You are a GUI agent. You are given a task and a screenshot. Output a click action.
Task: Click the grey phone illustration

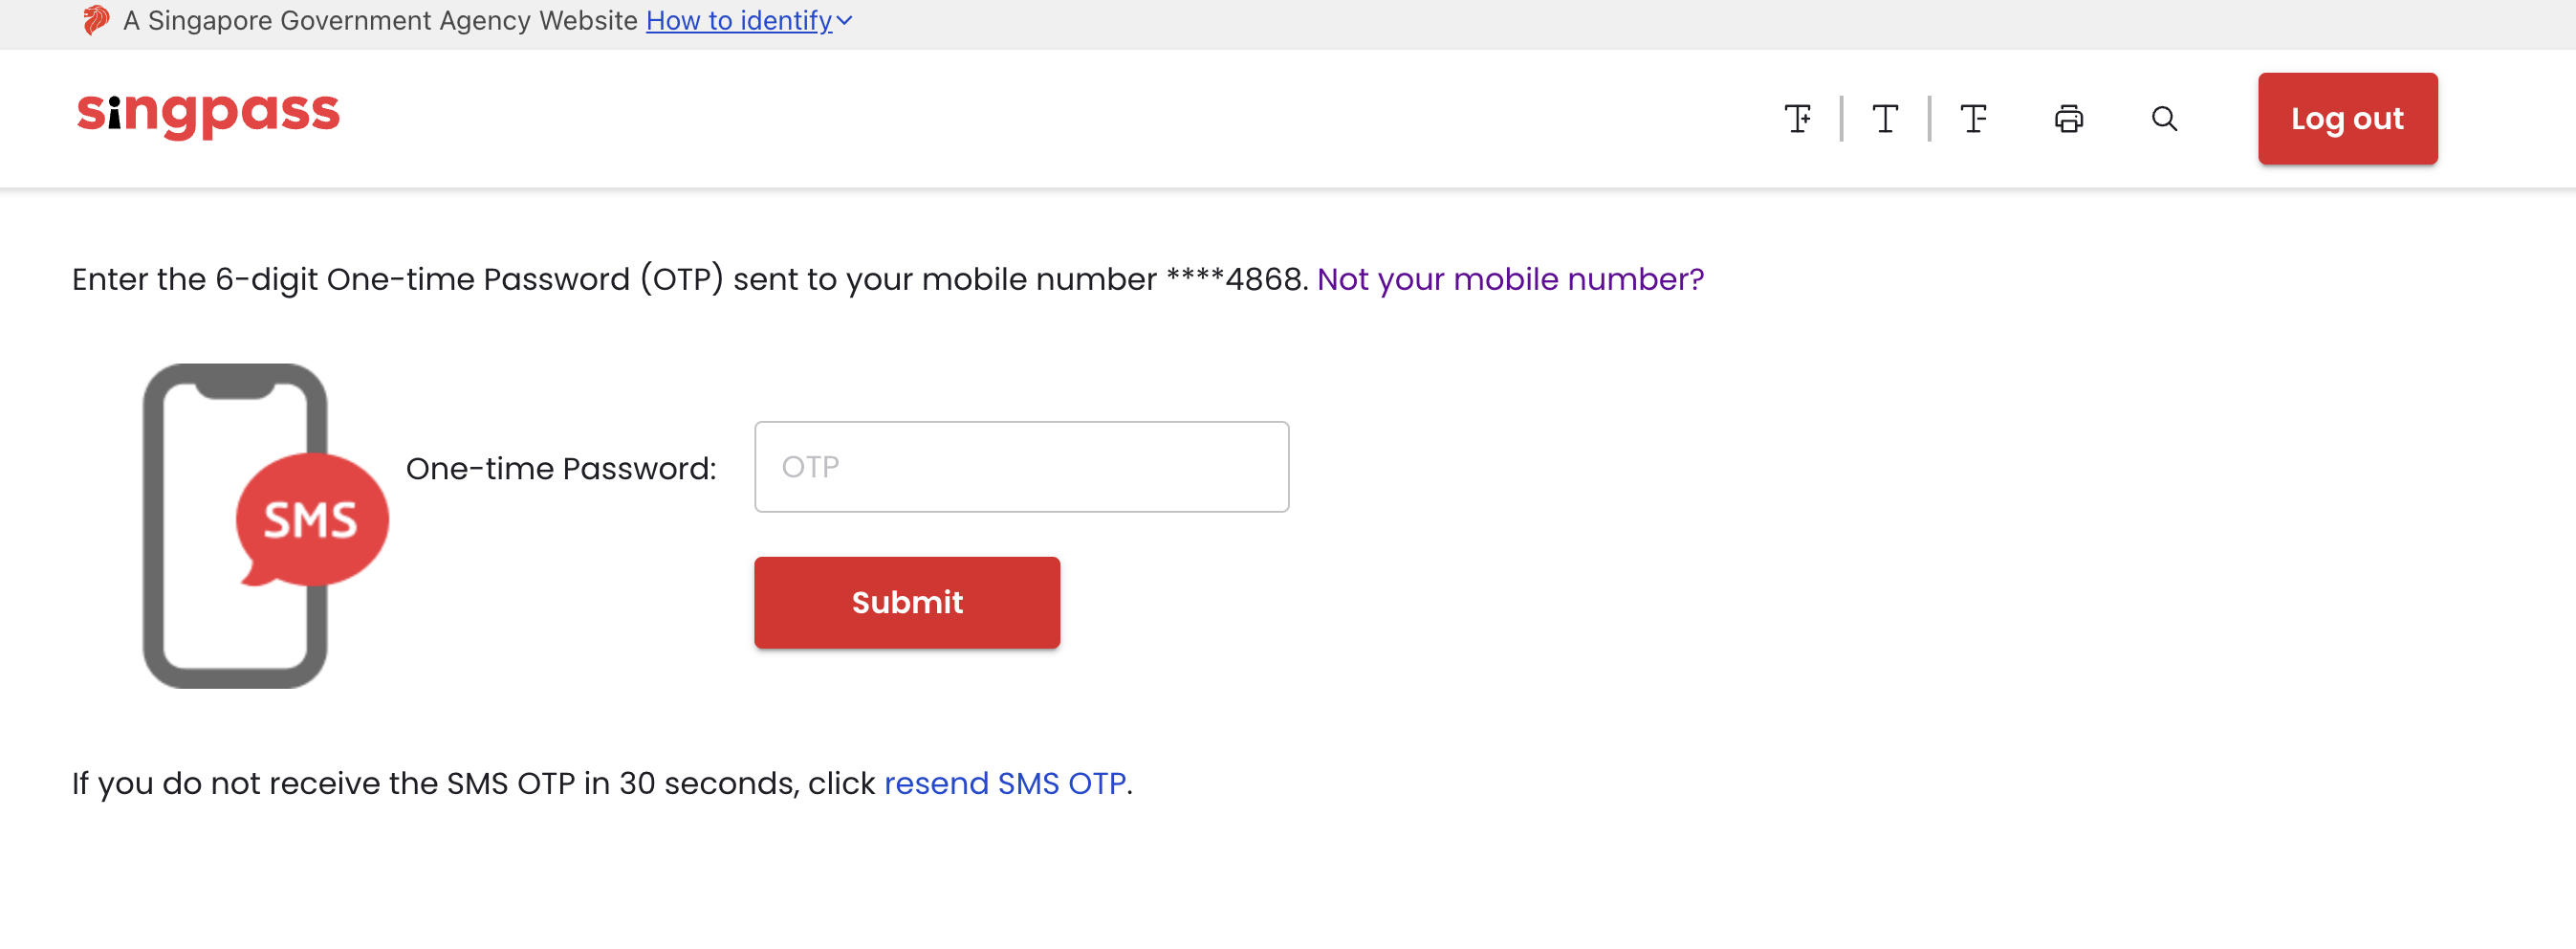(x=235, y=526)
